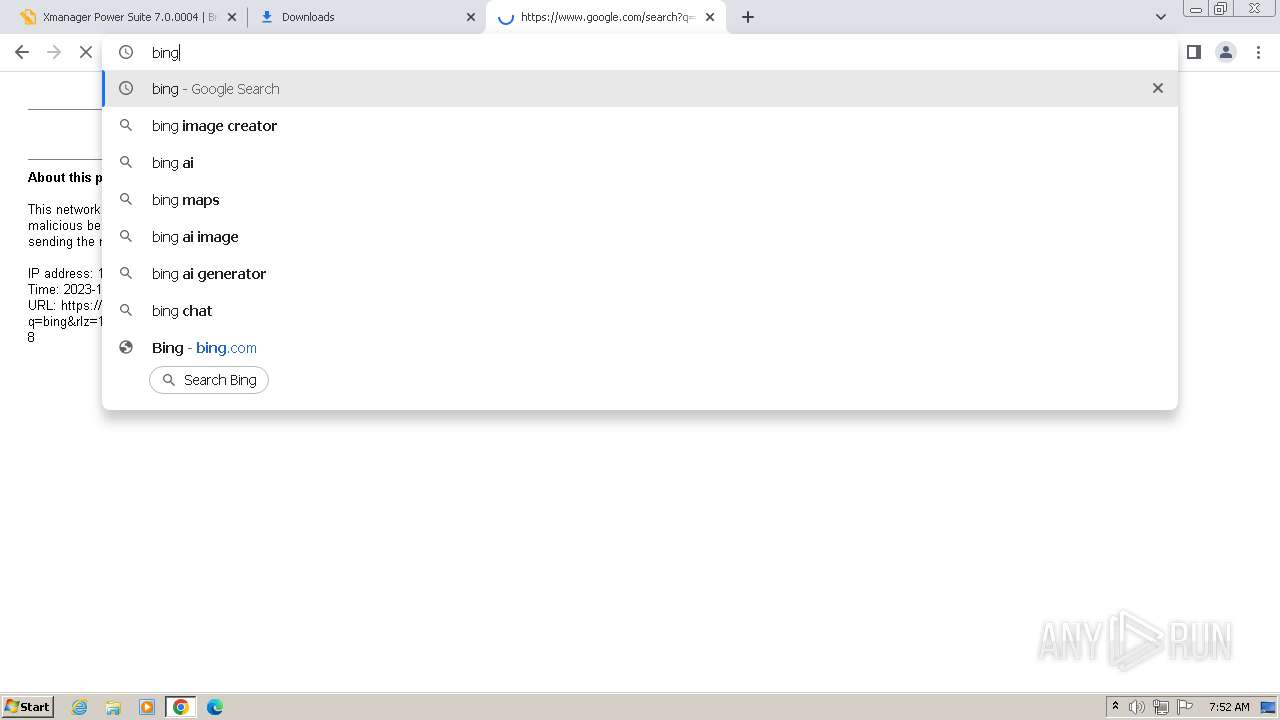Open the Windows Start menu

[x=28, y=706]
